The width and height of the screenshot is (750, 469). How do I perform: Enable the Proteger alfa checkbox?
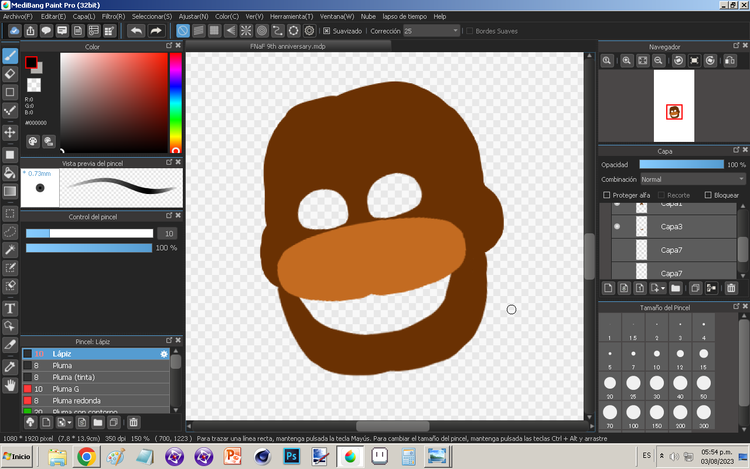pyautogui.click(x=606, y=195)
